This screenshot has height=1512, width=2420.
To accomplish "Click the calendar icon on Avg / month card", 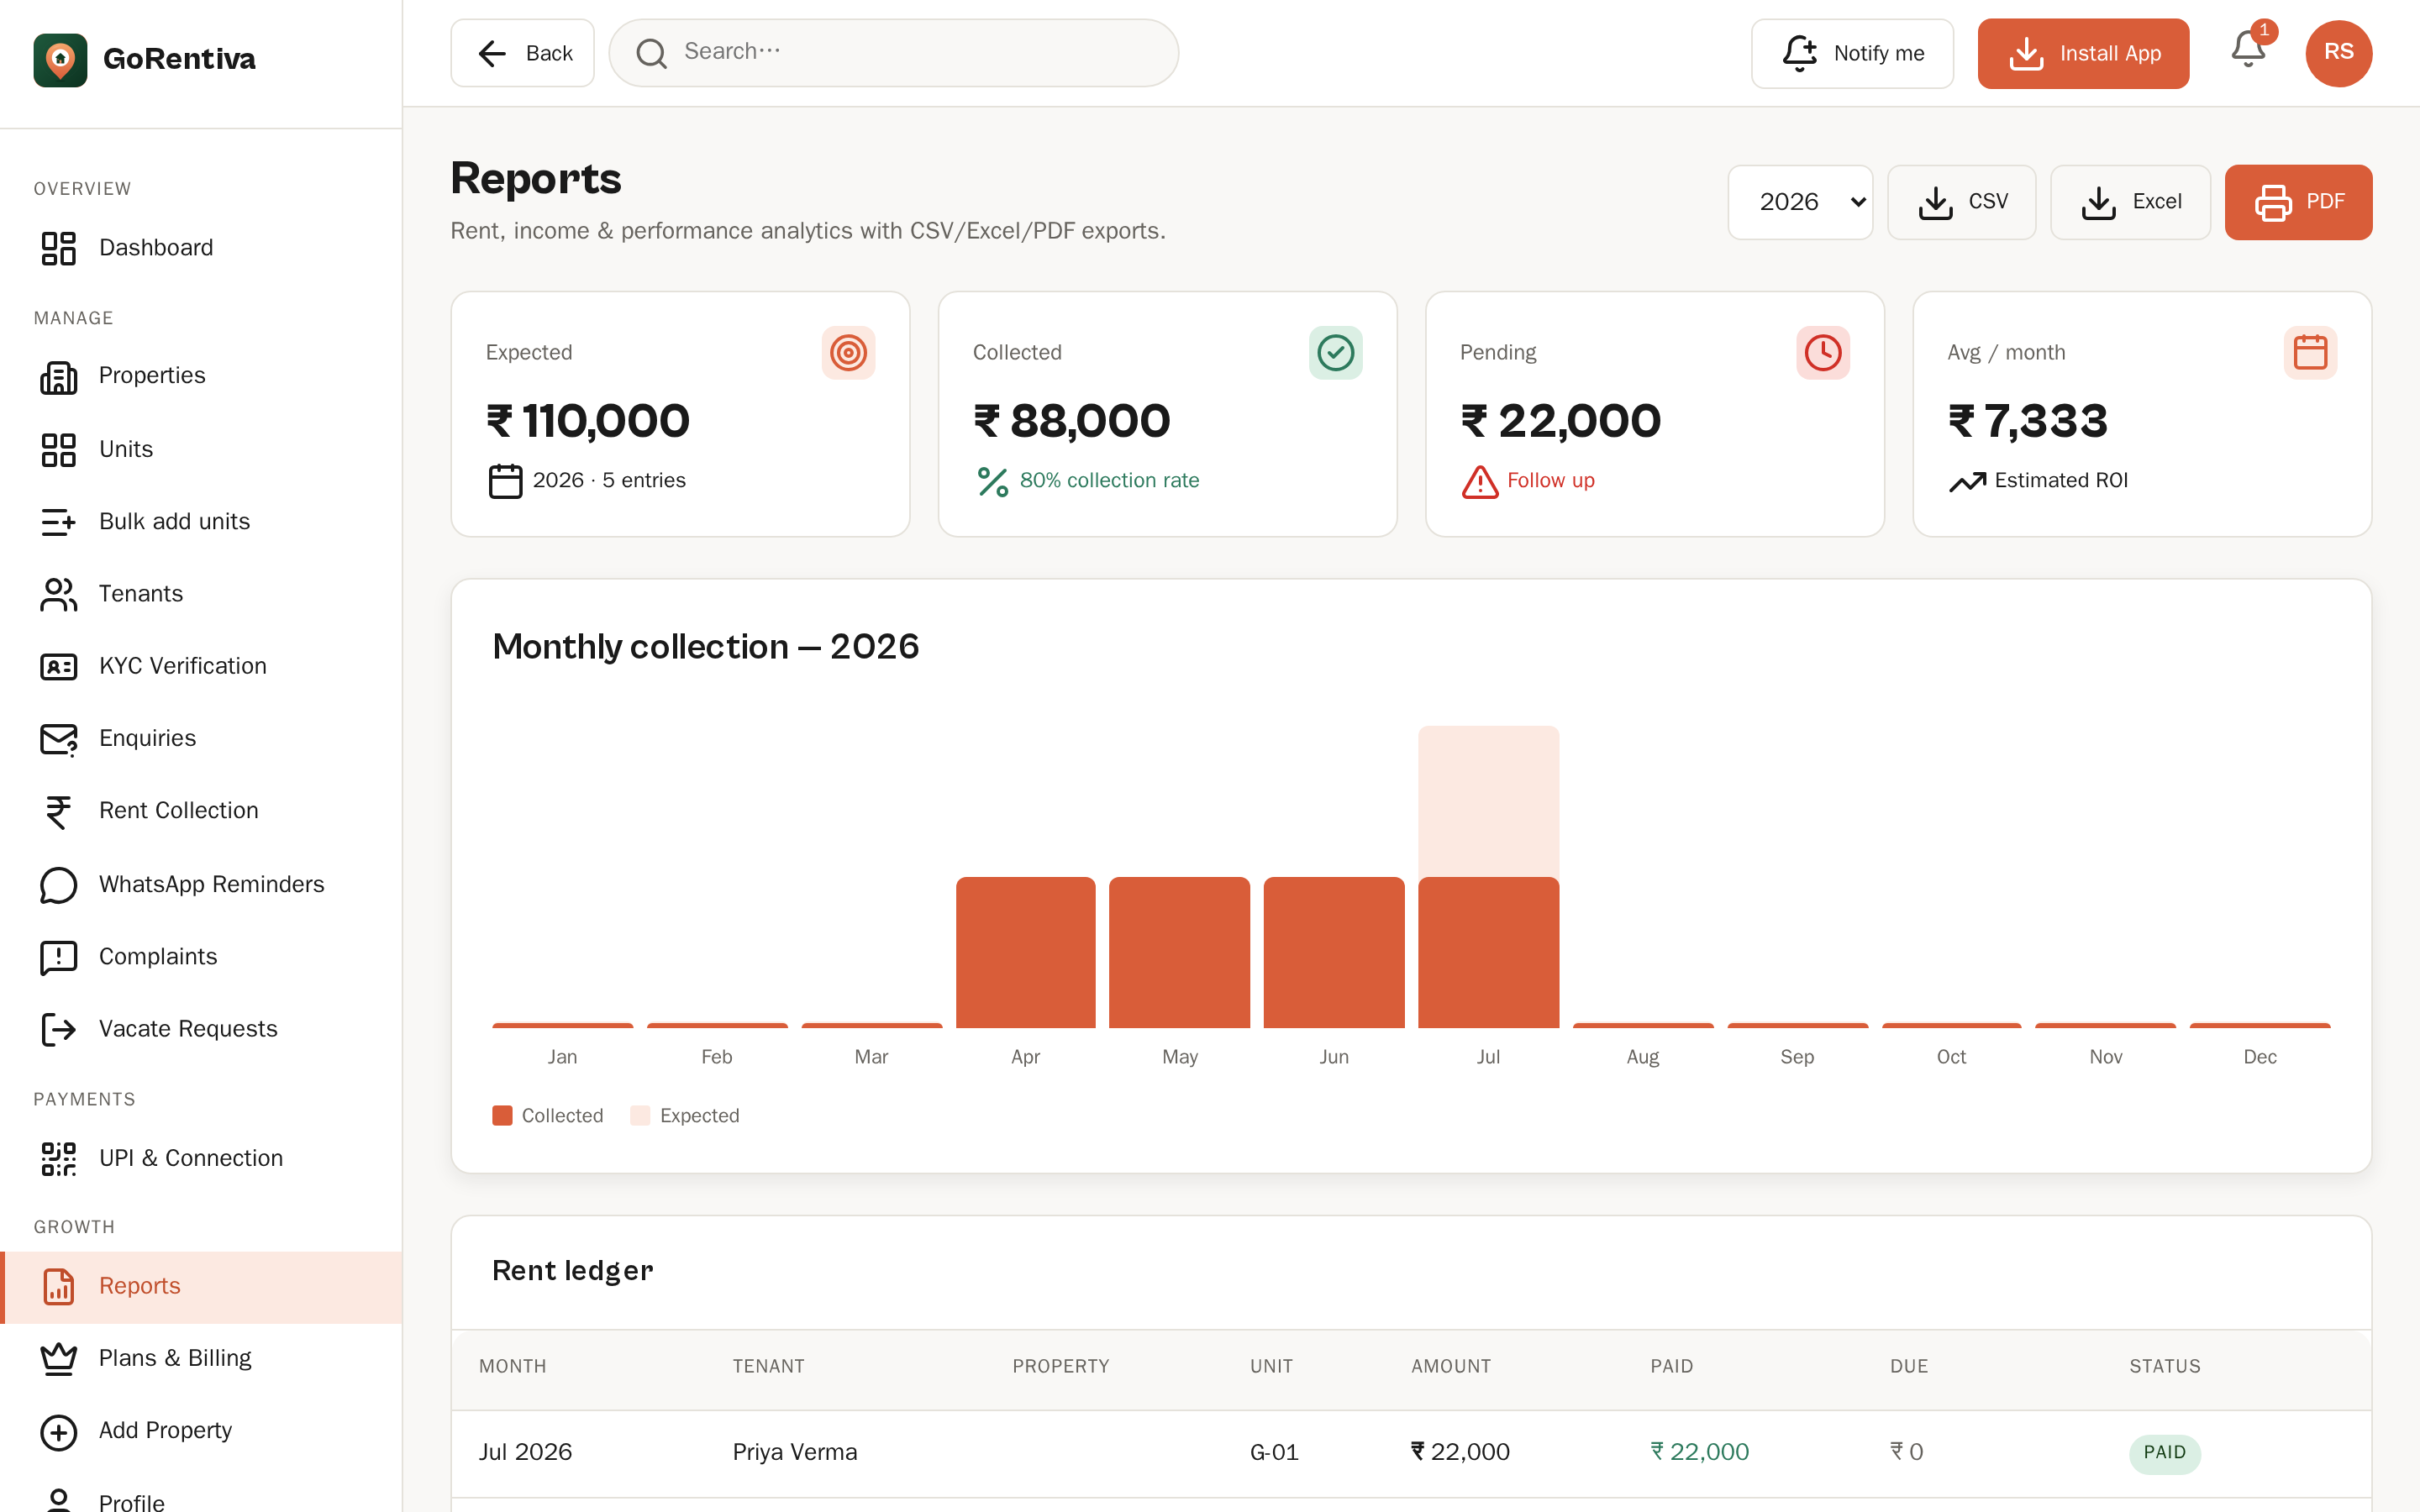I will click(2310, 352).
